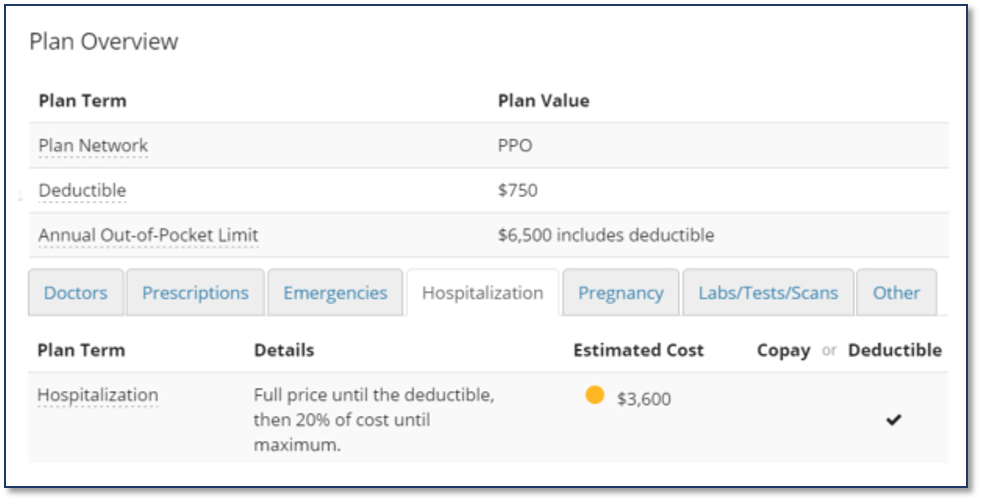The height and width of the screenshot is (501, 981).
Task: Click the Details column header
Action: coord(284,350)
